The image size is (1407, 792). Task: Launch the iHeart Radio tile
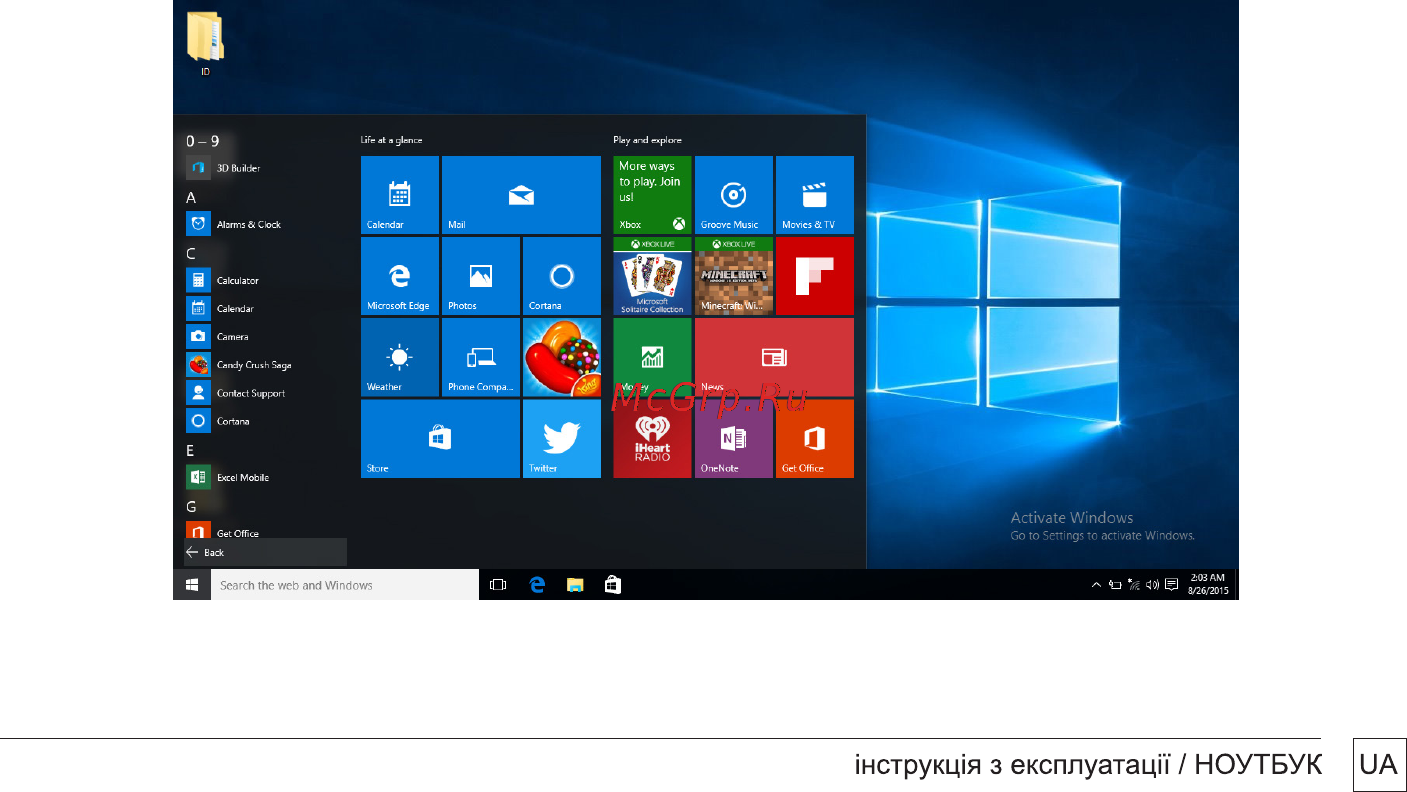click(x=652, y=438)
